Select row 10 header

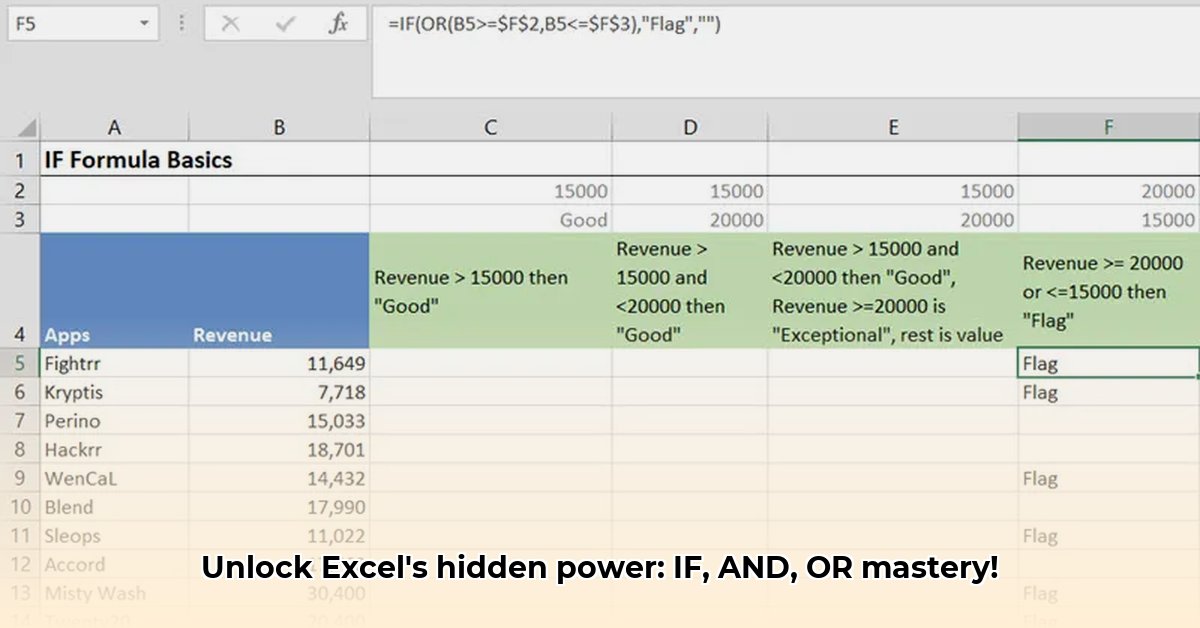pos(21,507)
